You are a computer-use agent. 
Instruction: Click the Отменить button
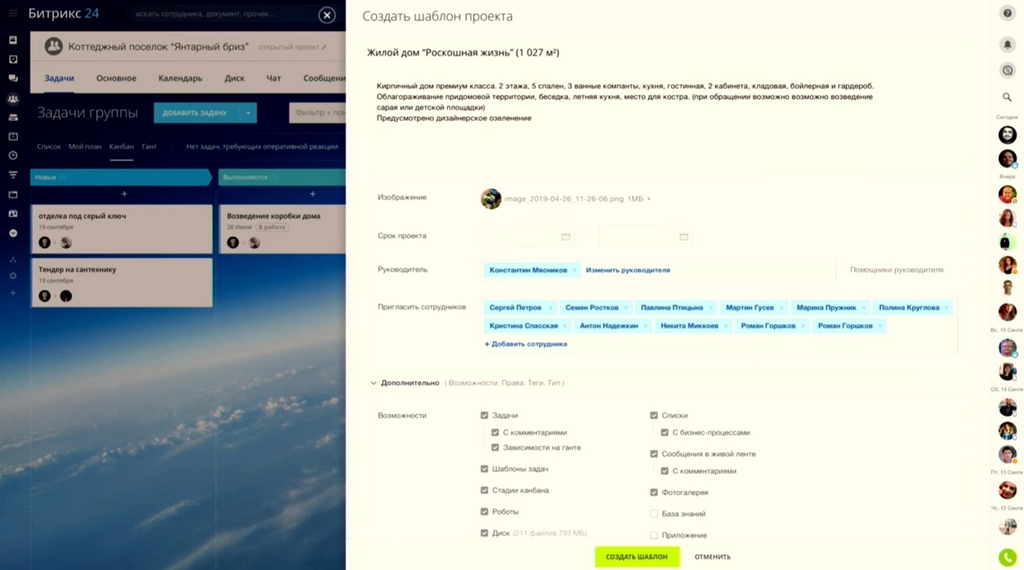coord(712,557)
